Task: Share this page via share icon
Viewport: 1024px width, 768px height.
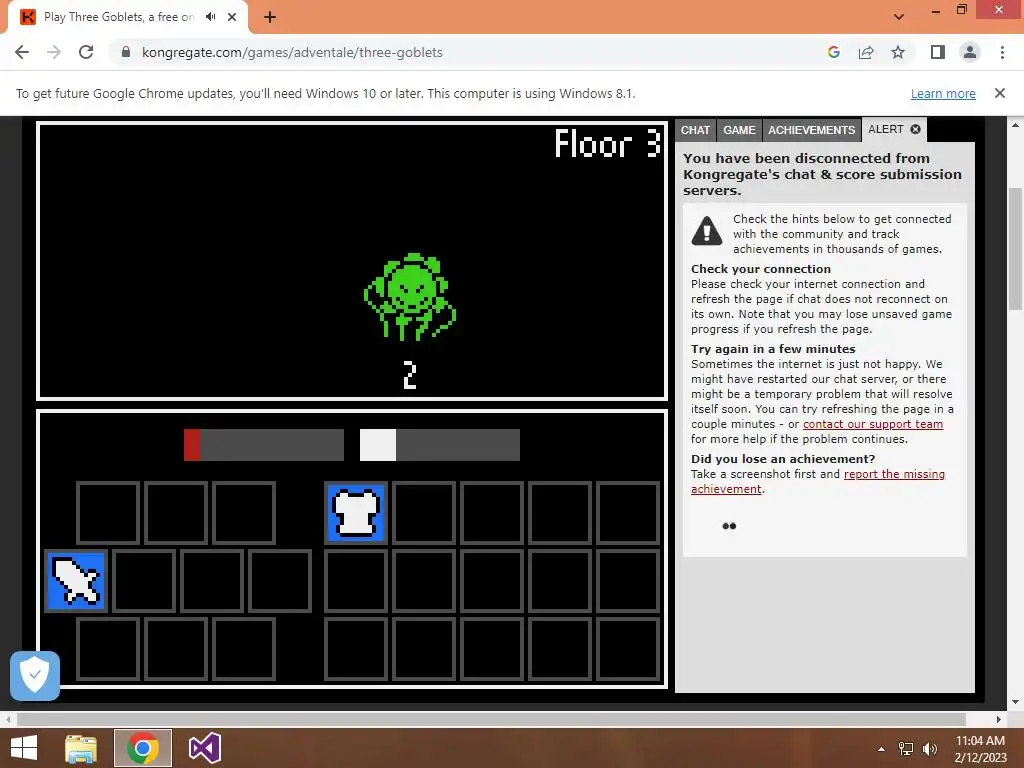Action: 866,52
